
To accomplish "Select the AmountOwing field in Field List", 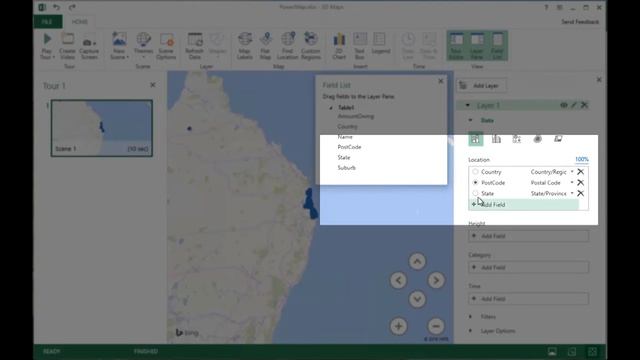I will [x=356, y=116].
